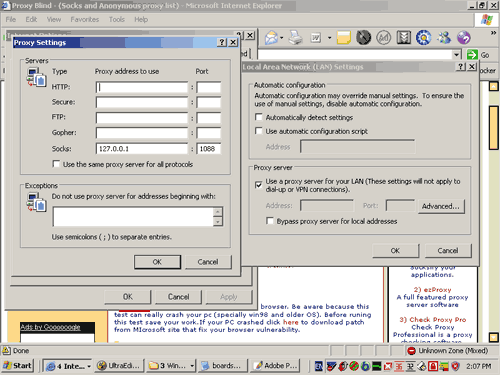Click the purple globe help toolbar icon
The width and height of the screenshot is (500, 375).
pyautogui.click(x=464, y=38)
